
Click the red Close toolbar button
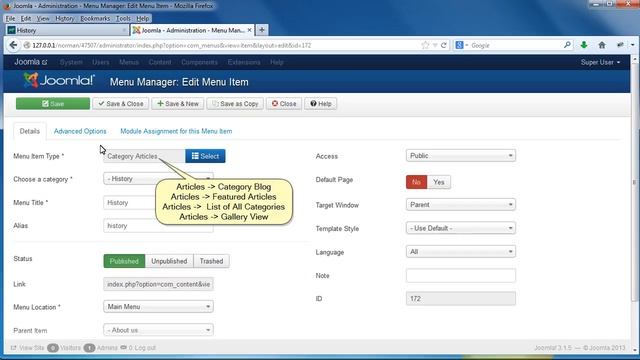click(284, 104)
